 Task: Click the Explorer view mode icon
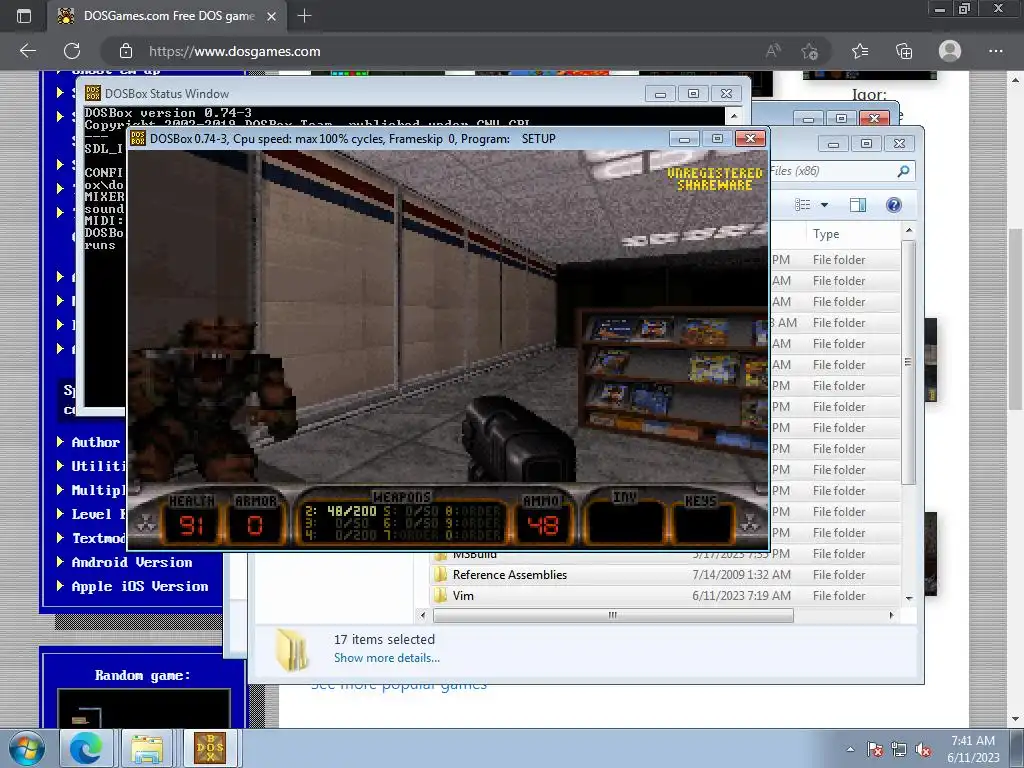[x=803, y=205]
